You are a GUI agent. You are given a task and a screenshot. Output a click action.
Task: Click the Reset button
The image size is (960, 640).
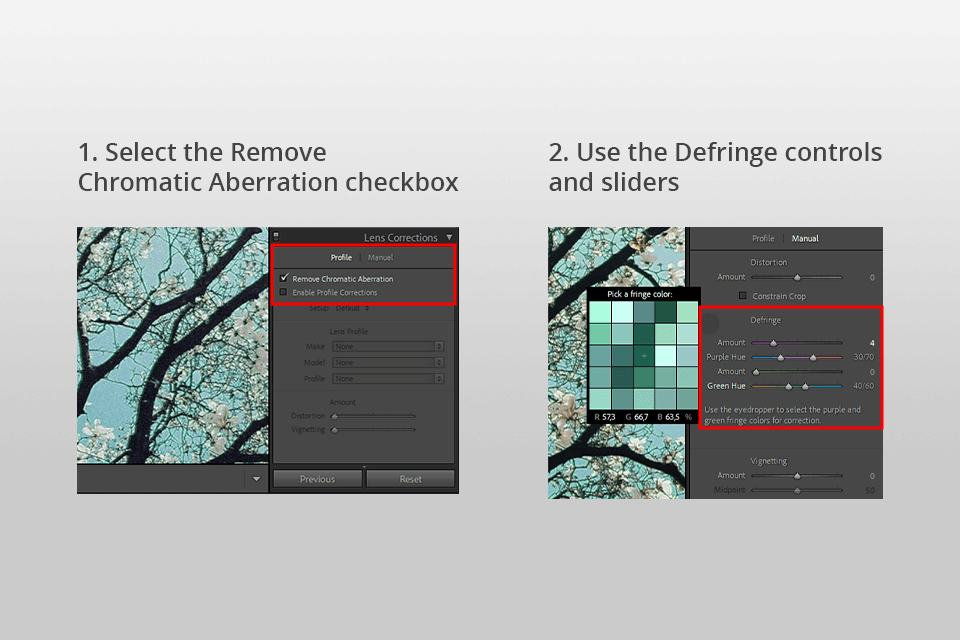[410, 479]
